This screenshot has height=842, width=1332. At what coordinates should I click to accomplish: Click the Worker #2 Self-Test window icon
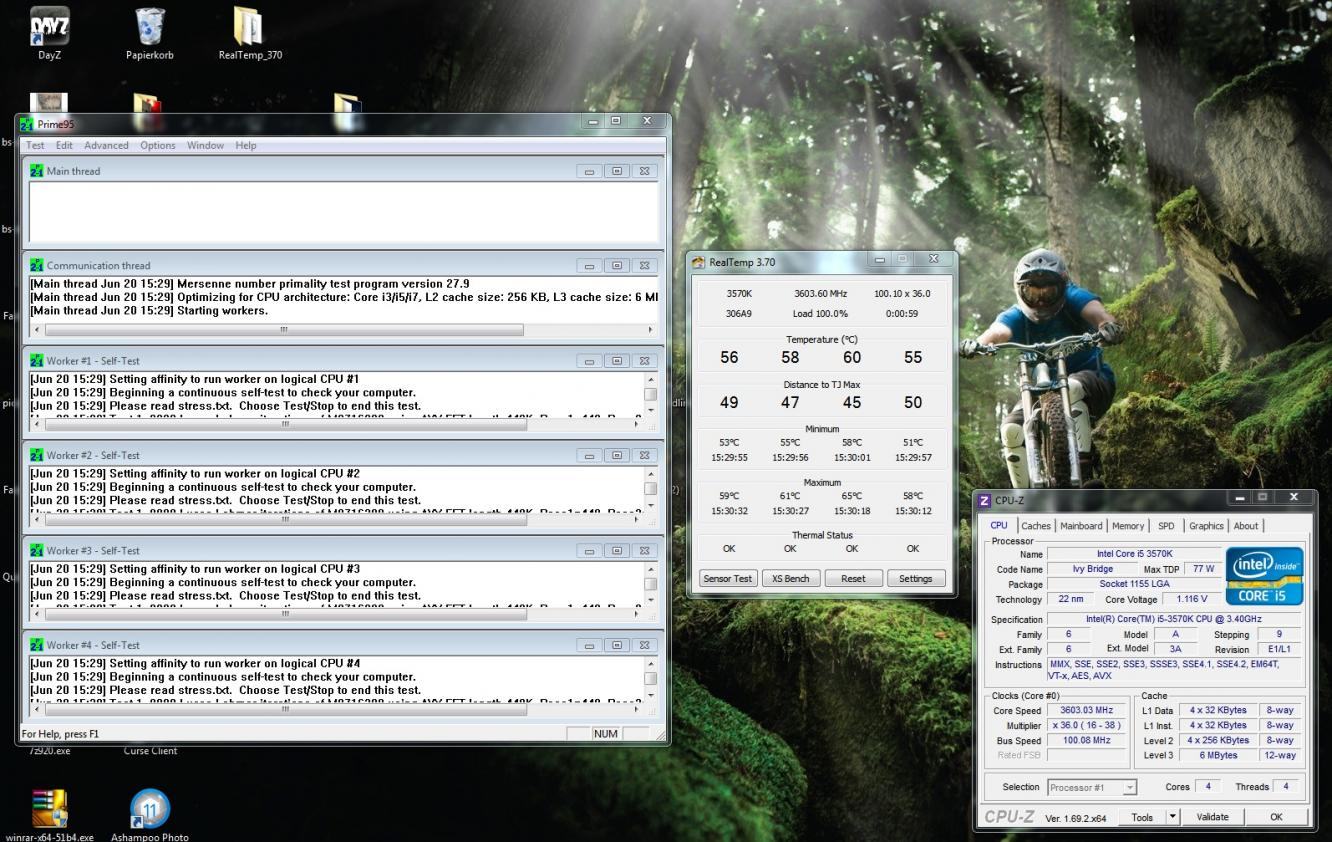tap(37, 455)
